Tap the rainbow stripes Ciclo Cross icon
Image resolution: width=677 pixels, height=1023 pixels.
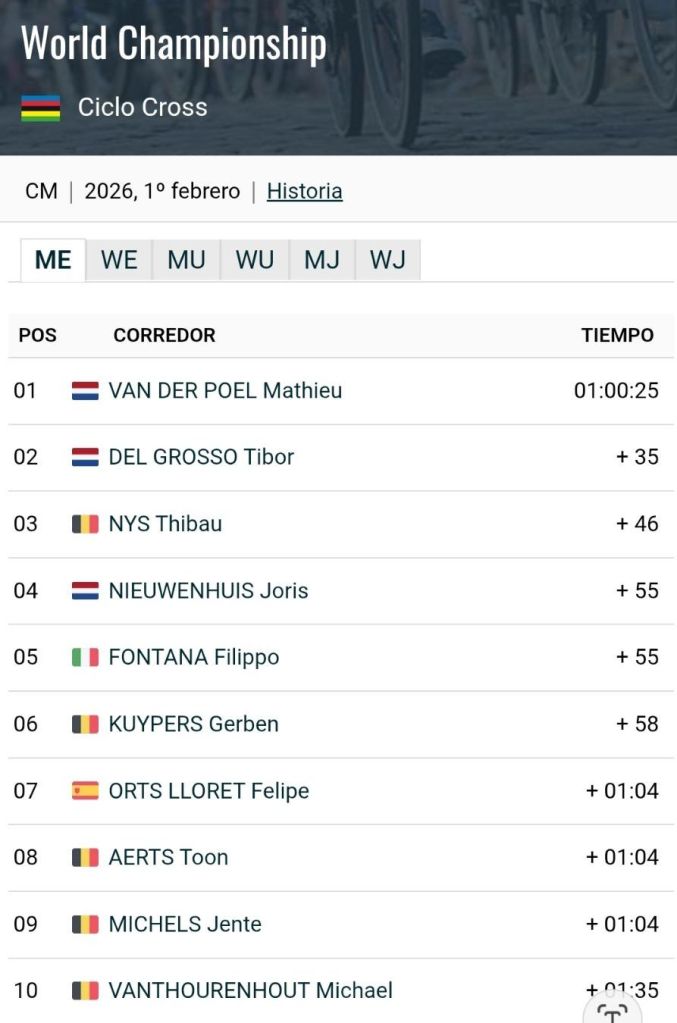point(41,108)
